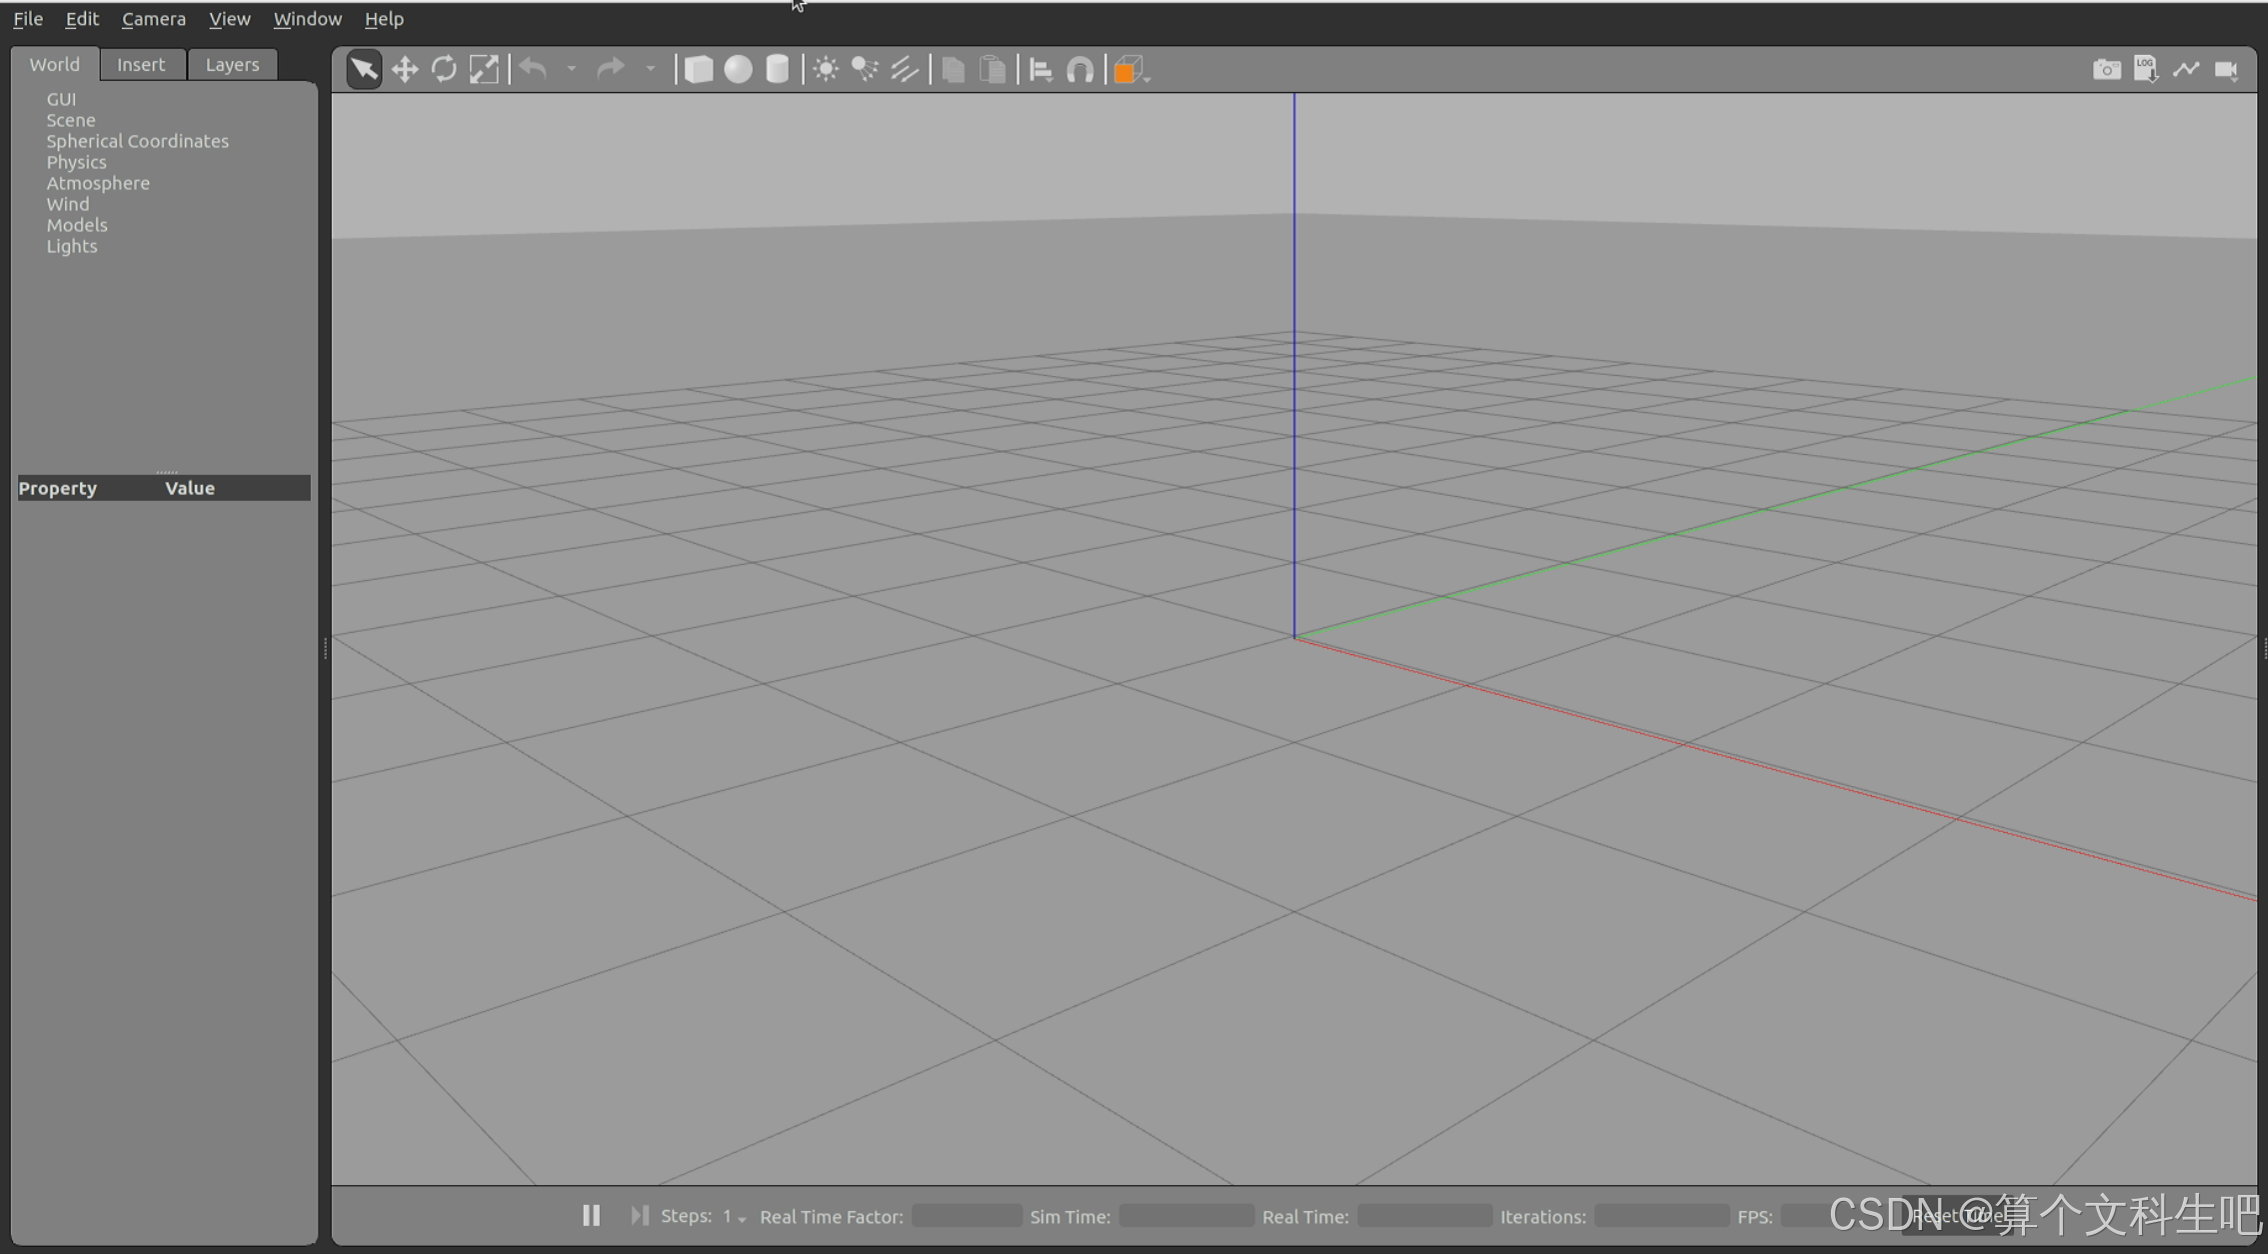Switch to the World tab
The width and height of the screenshot is (2268, 1254).
tap(55, 64)
